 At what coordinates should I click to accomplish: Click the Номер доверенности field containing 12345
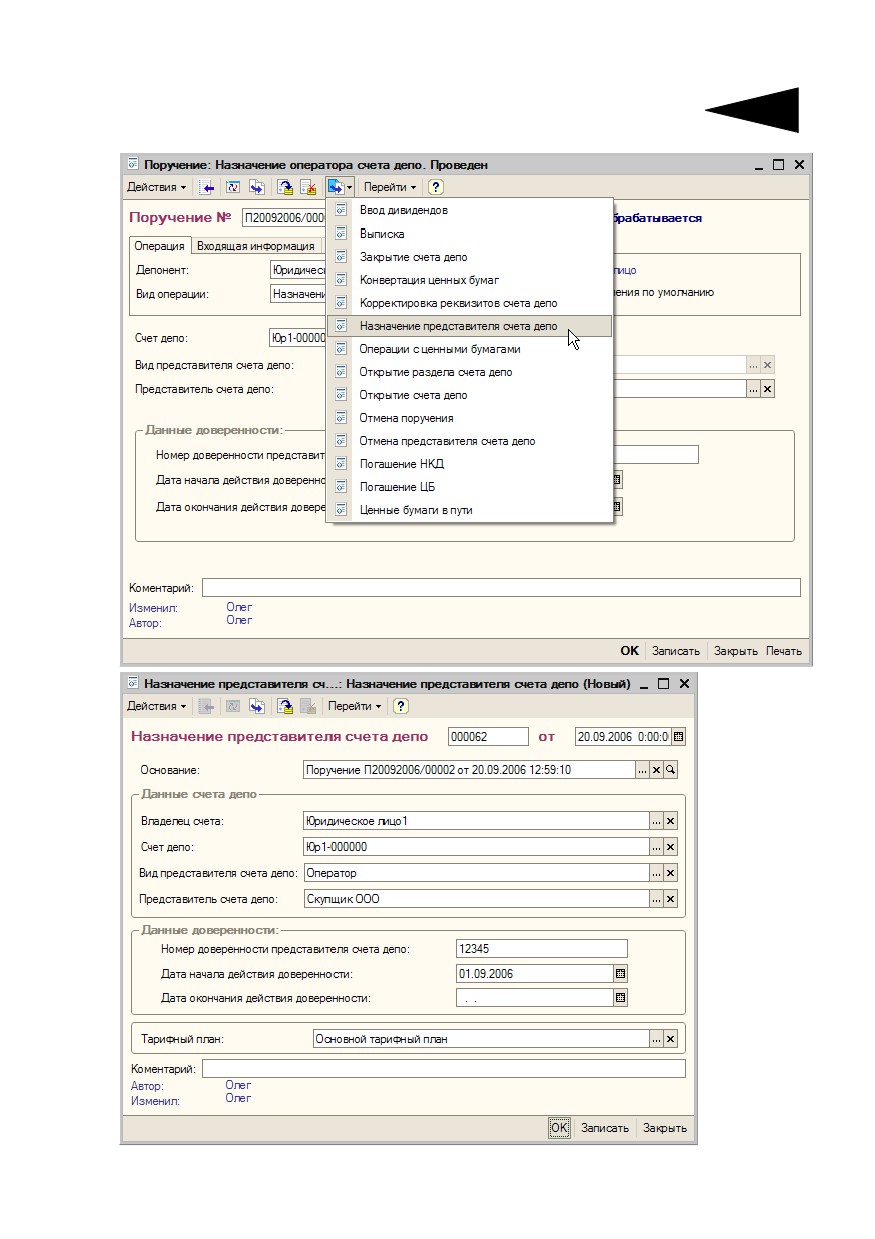coord(541,949)
